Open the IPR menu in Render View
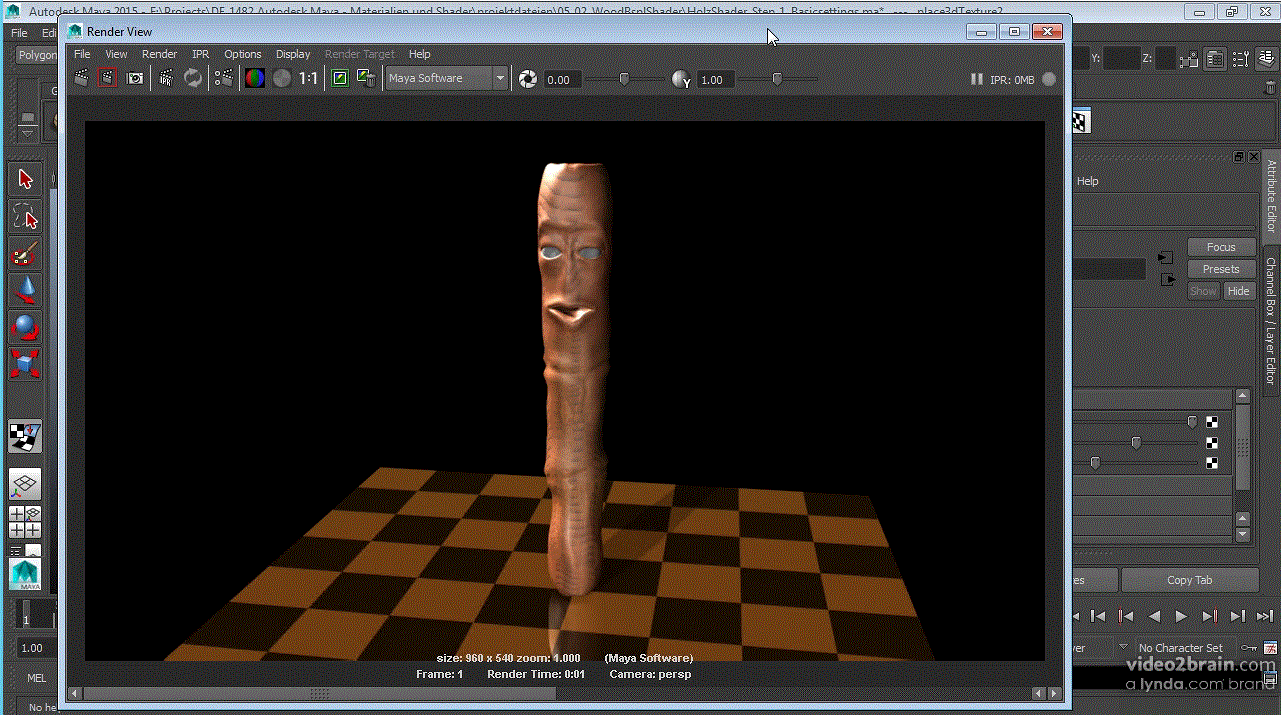The image size is (1281, 715). (201, 54)
